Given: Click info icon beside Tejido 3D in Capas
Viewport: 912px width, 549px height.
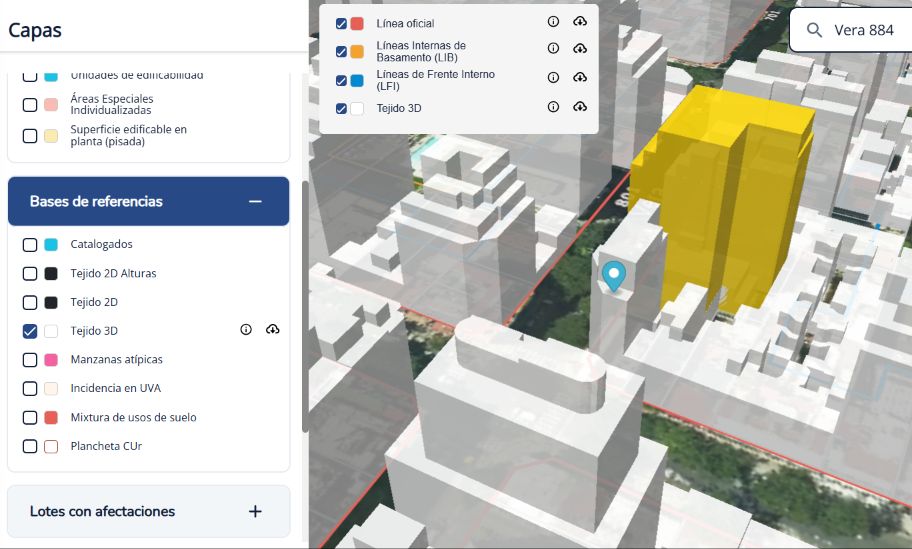Looking at the screenshot, I should click(x=246, y=330).
